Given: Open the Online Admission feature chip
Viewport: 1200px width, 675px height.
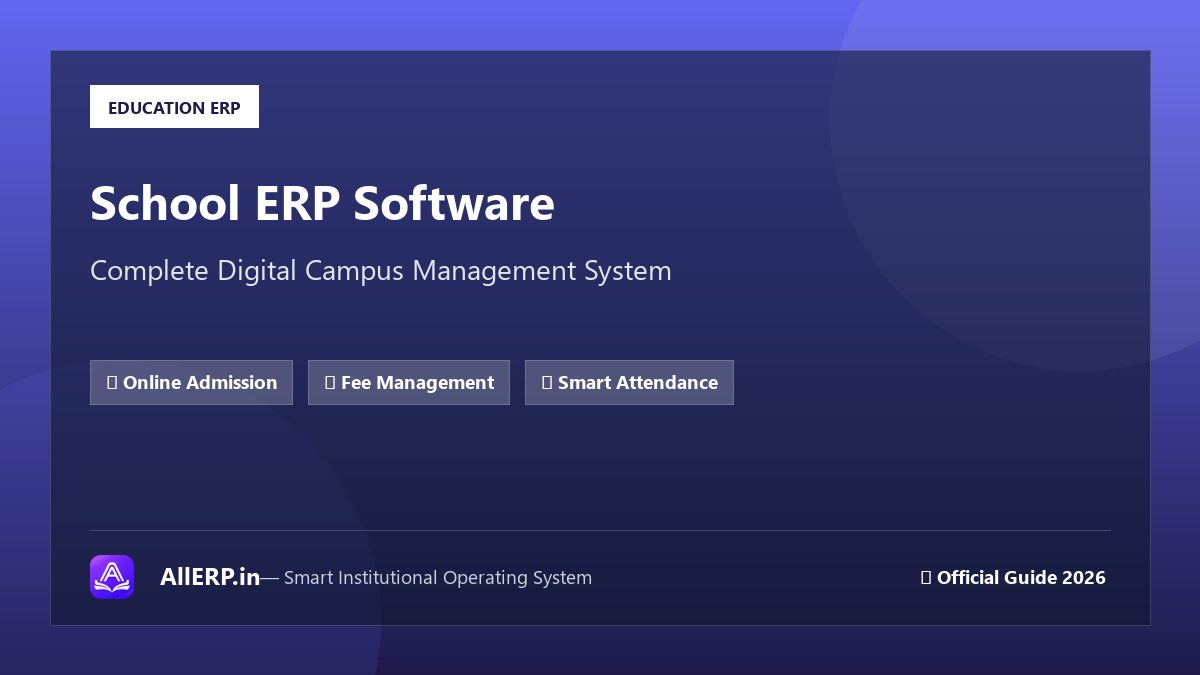Looking at the screenshot, I should [x=191, y=382].
